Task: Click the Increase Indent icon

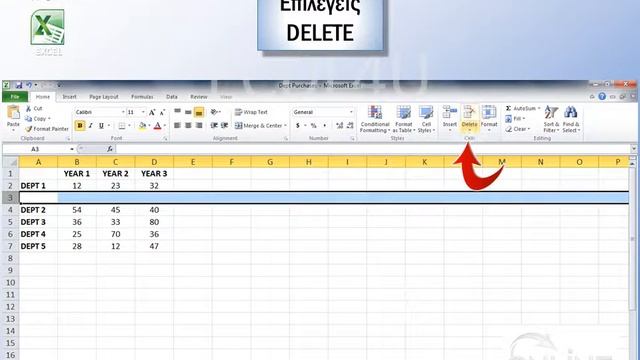Action: tap(224, 126)
